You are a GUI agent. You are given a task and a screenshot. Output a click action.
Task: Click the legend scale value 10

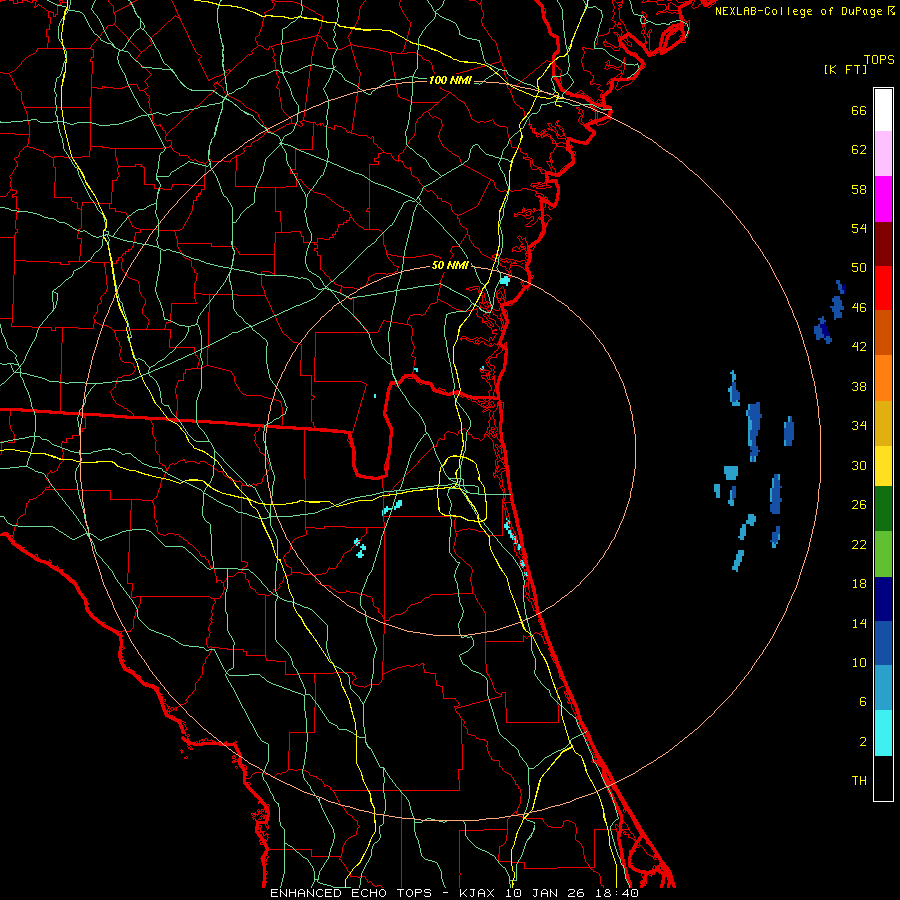[x=859, y=662]
